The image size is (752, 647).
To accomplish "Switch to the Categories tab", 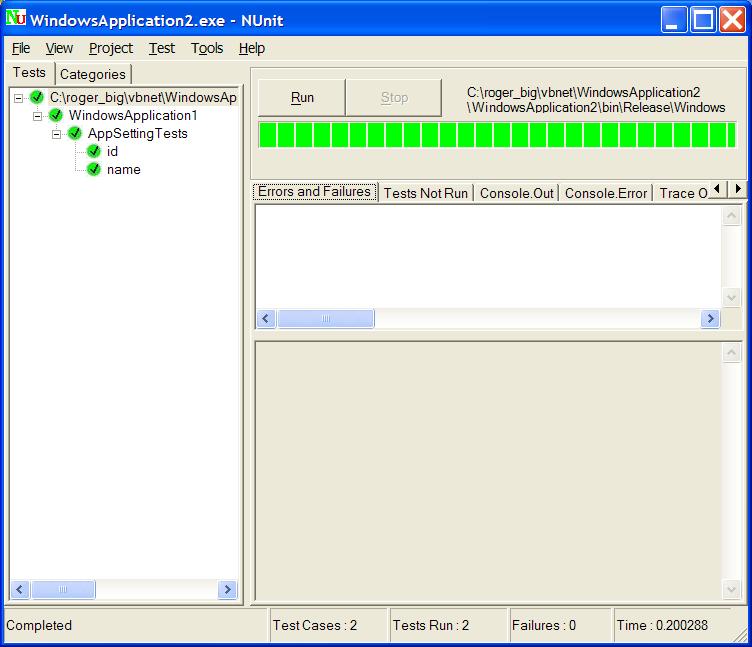I will click(x=93, y=74).
